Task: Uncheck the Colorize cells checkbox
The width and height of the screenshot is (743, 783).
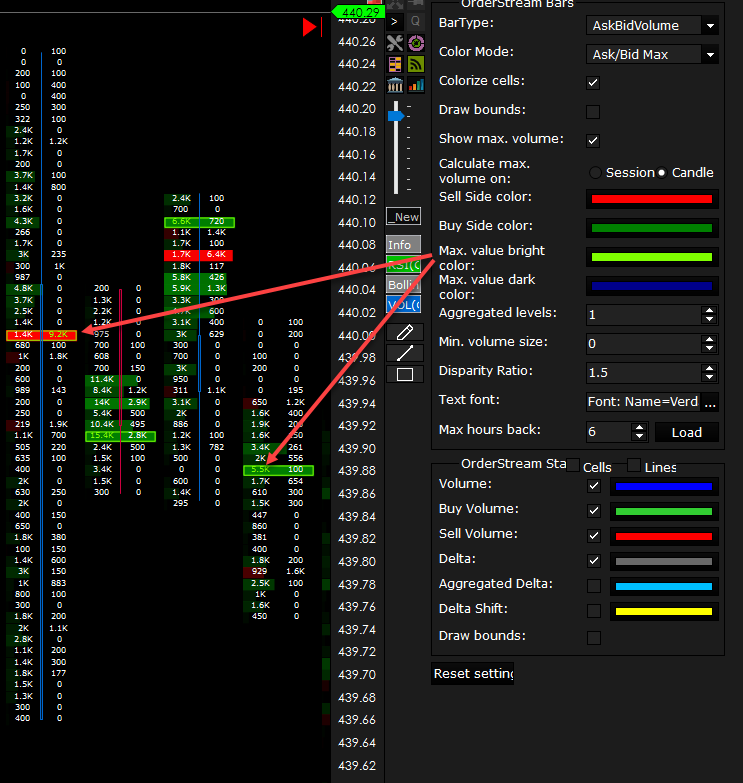Action: (593, 83)
